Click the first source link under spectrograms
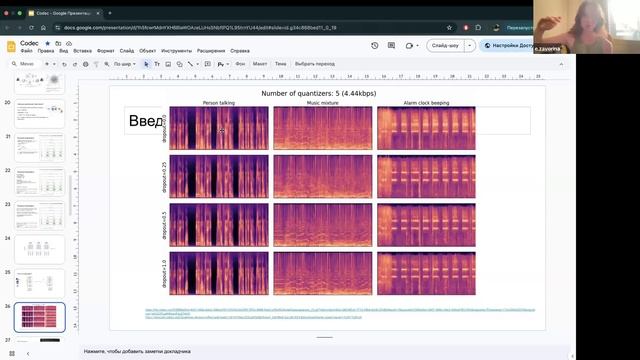 340,311
